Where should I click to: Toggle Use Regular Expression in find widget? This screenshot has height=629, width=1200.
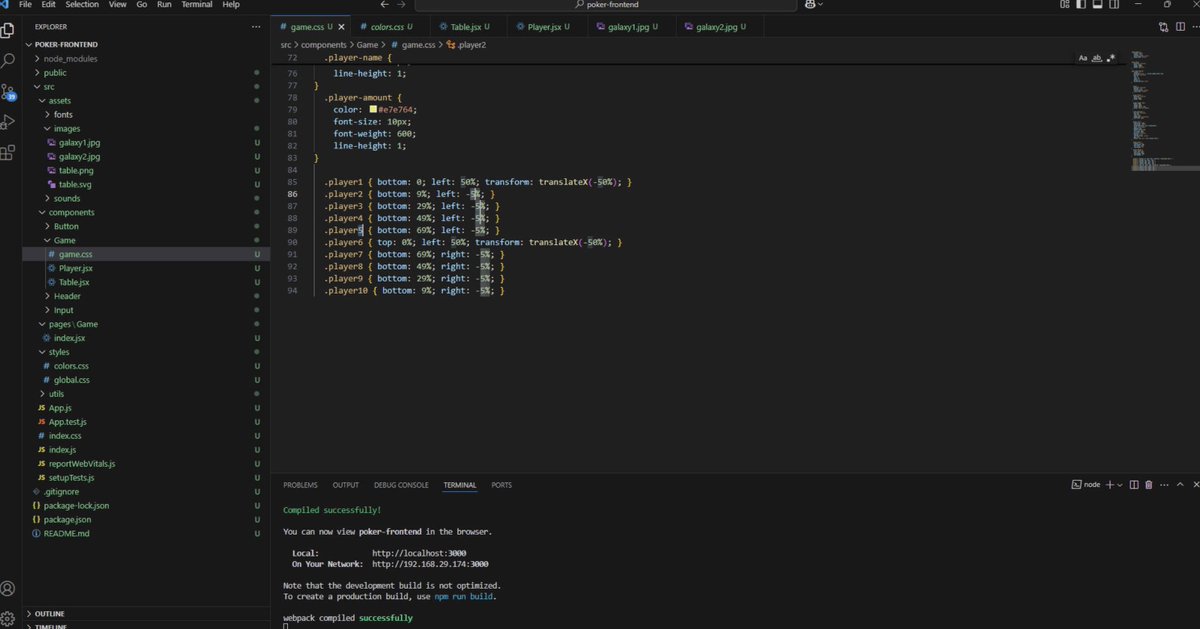1110,58
